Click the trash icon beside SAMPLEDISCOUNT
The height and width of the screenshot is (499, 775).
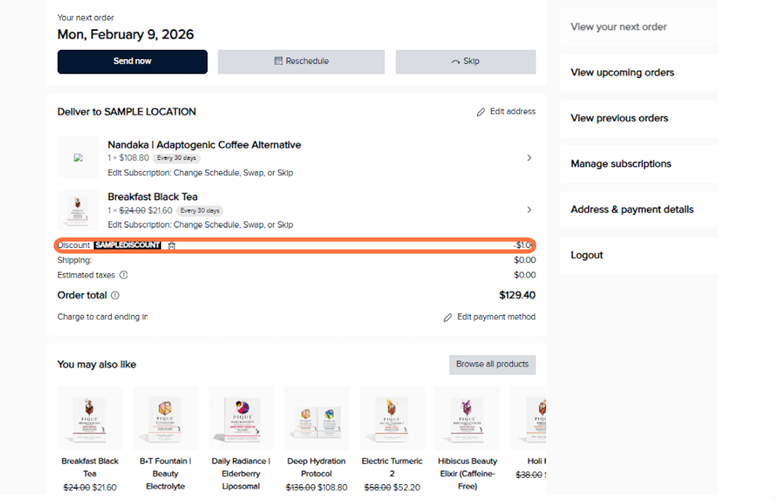[172, 245]
